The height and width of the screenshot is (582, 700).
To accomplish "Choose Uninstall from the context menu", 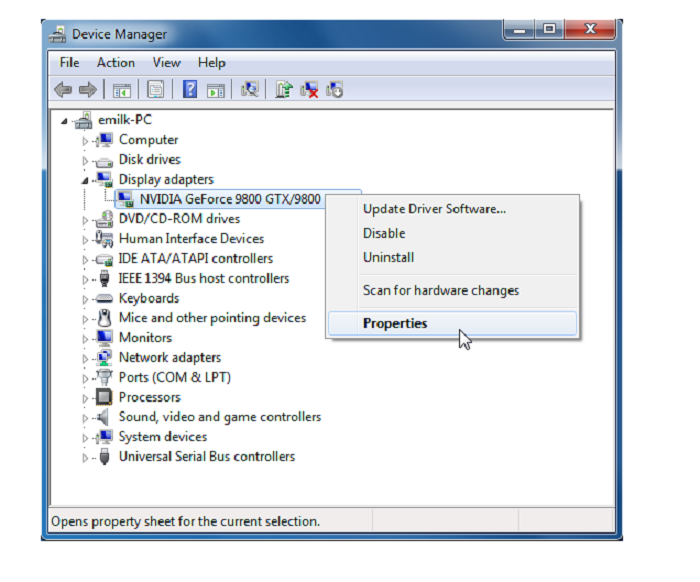I will tap(452, 258).
